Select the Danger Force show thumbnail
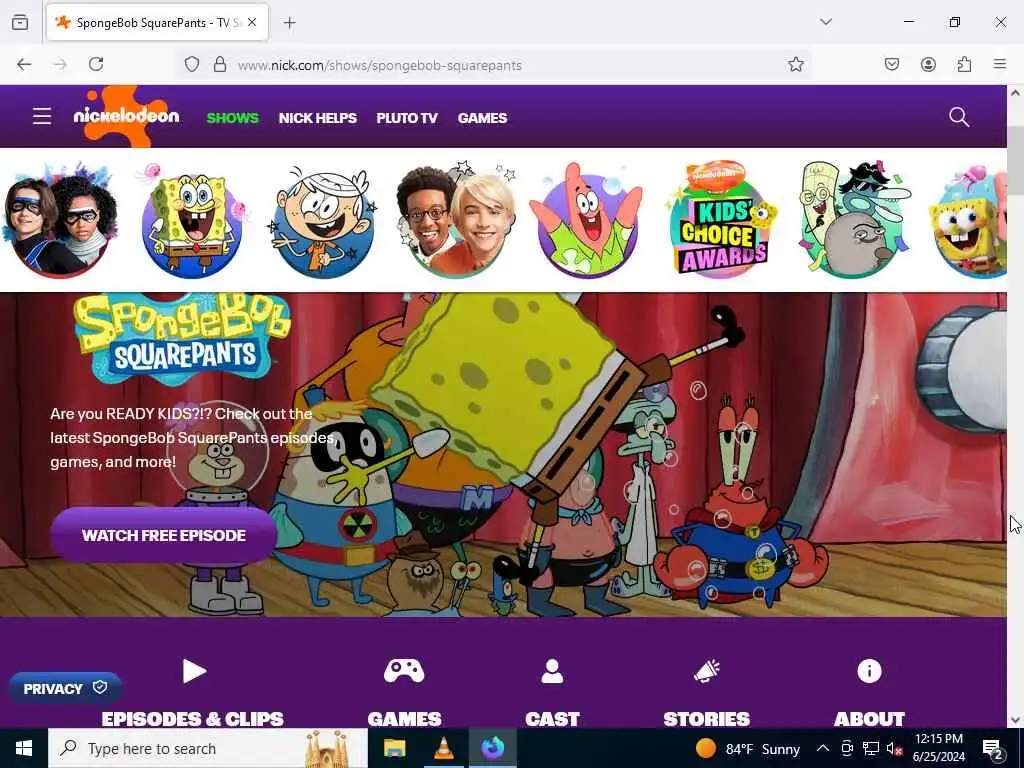The height and width of the screenshot is (768, 1024). pos(60,220)
